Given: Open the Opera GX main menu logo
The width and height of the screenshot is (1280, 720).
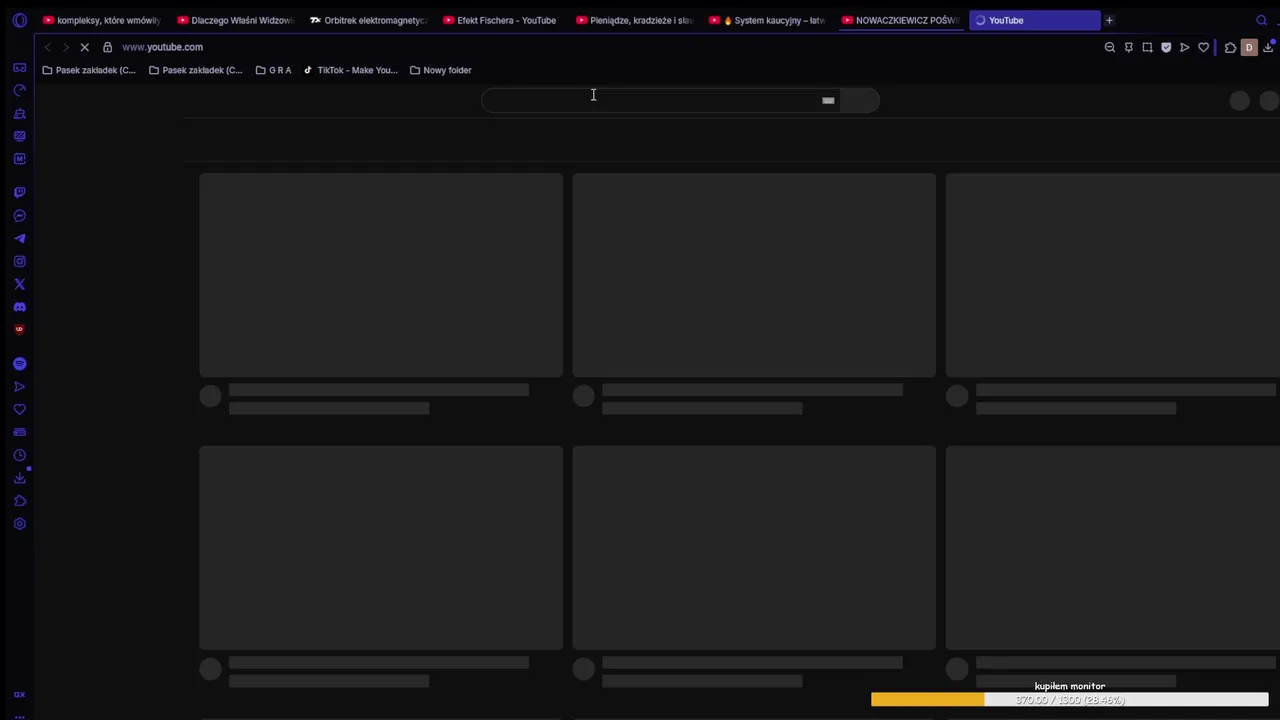Looking at the screenshot, I should click(19, 20).
